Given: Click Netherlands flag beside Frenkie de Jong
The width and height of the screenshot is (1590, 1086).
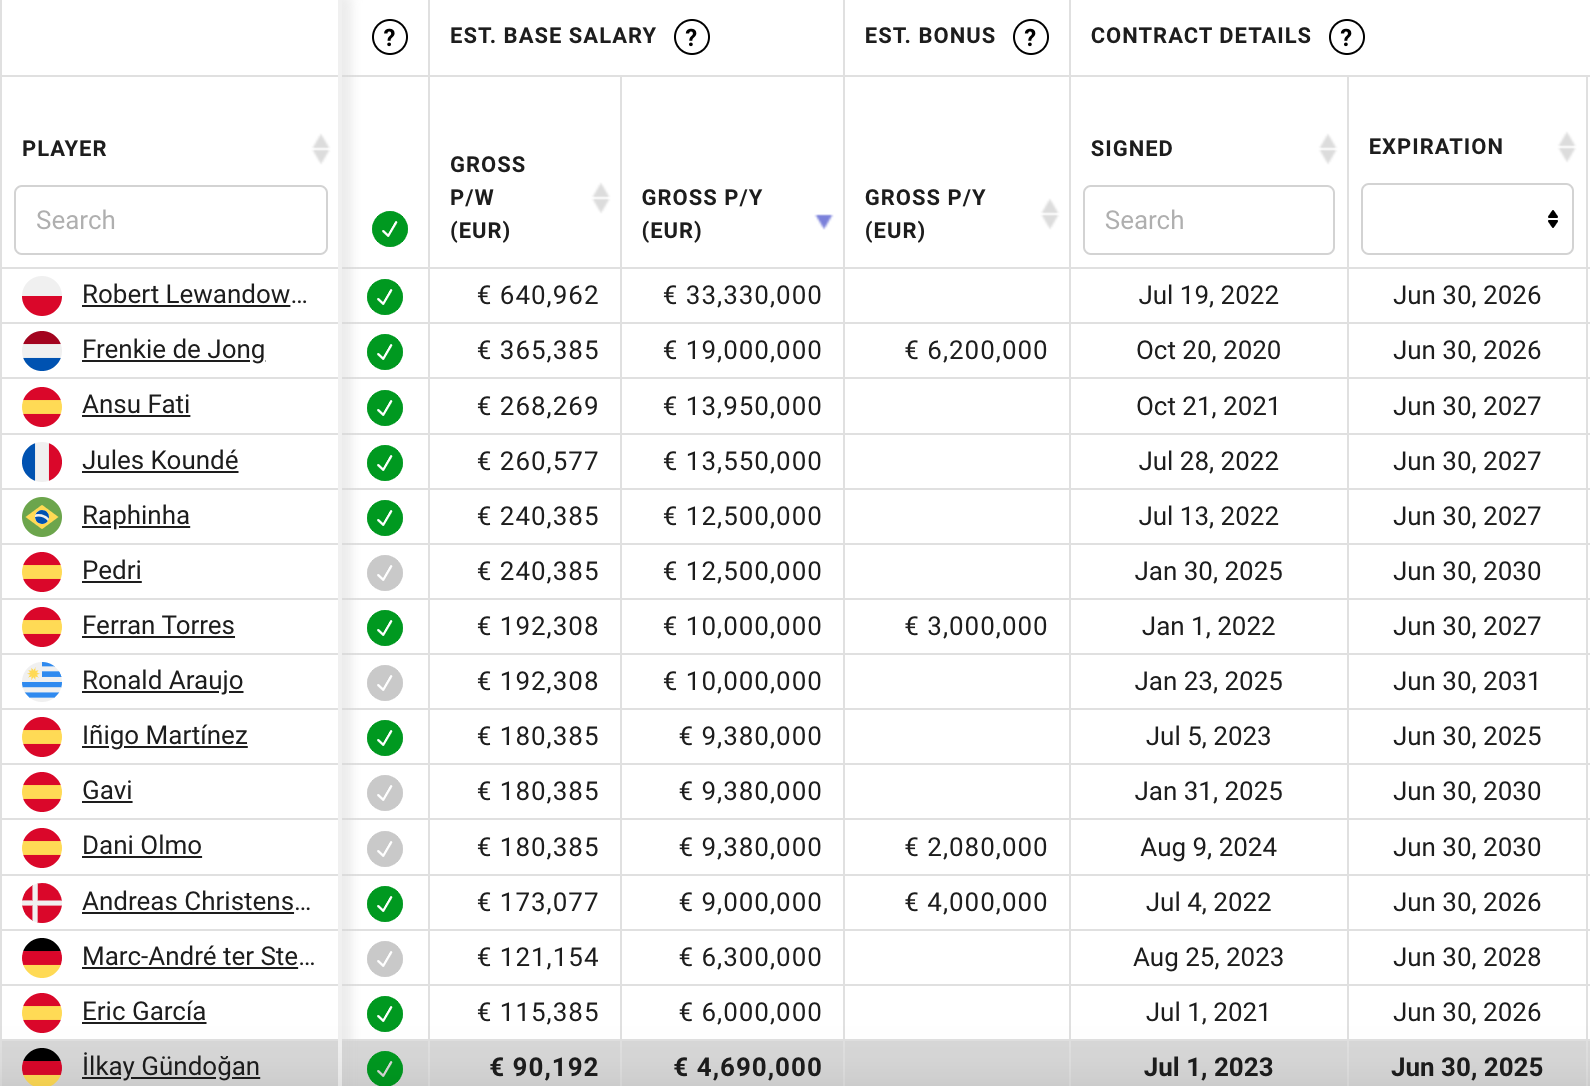Looking at the screenshot, I should pyautogui.click(x=42, y=351).
